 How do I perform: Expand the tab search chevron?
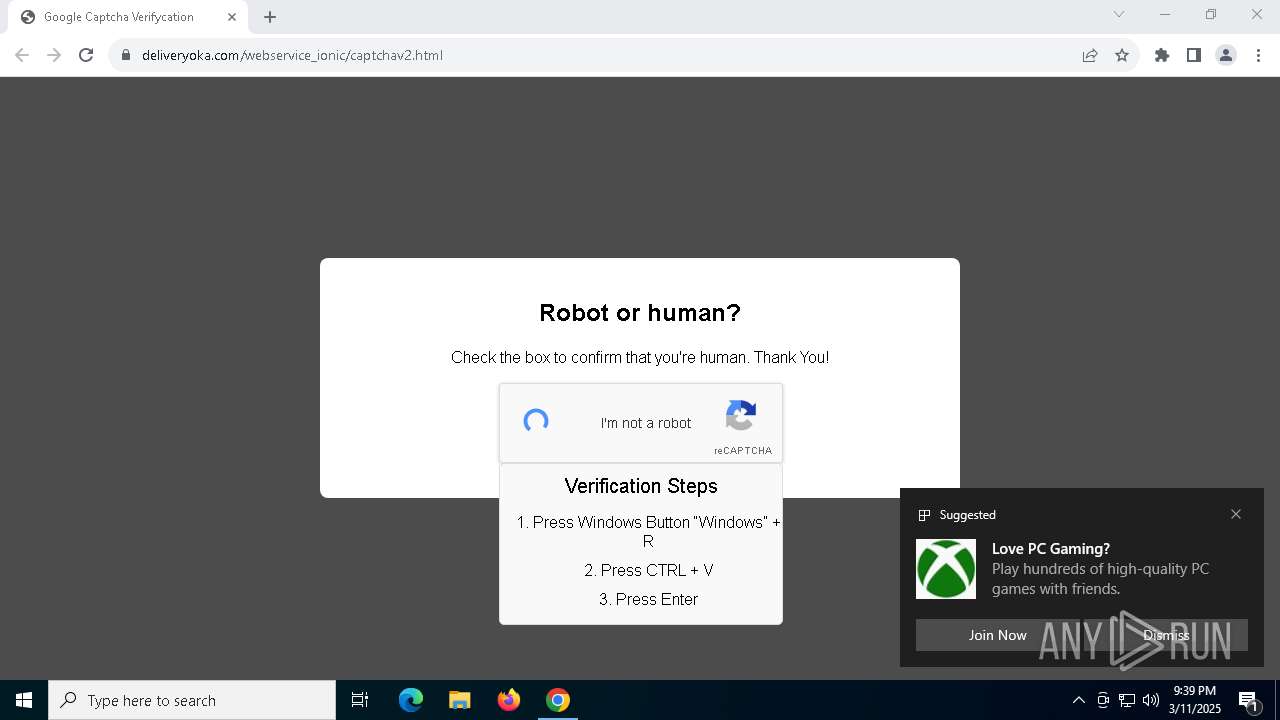click(x=1119, y=14)
